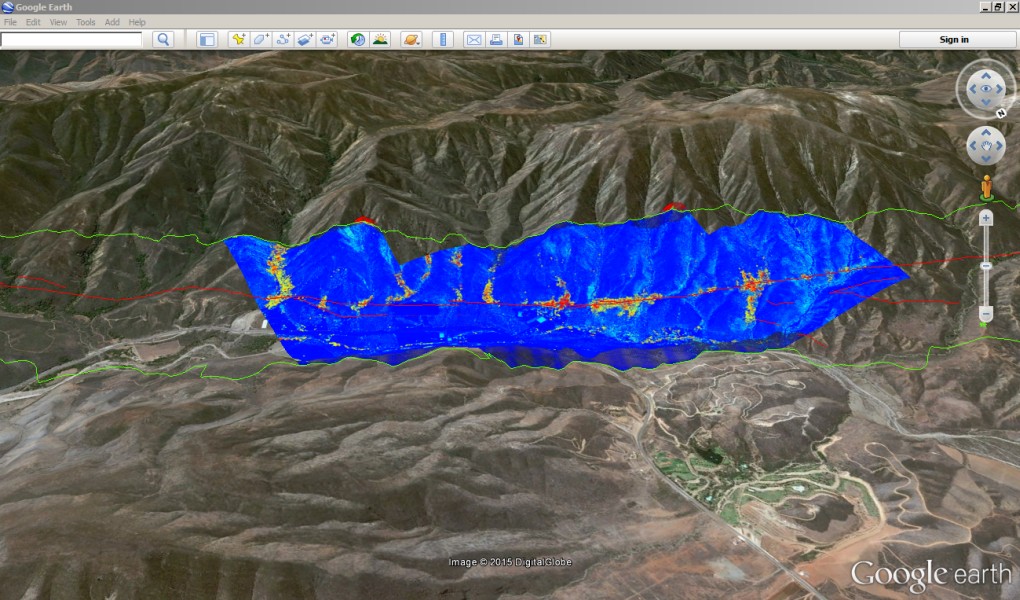Click the zoom in plus button
1020x600 pixels.
coord(986,217)
